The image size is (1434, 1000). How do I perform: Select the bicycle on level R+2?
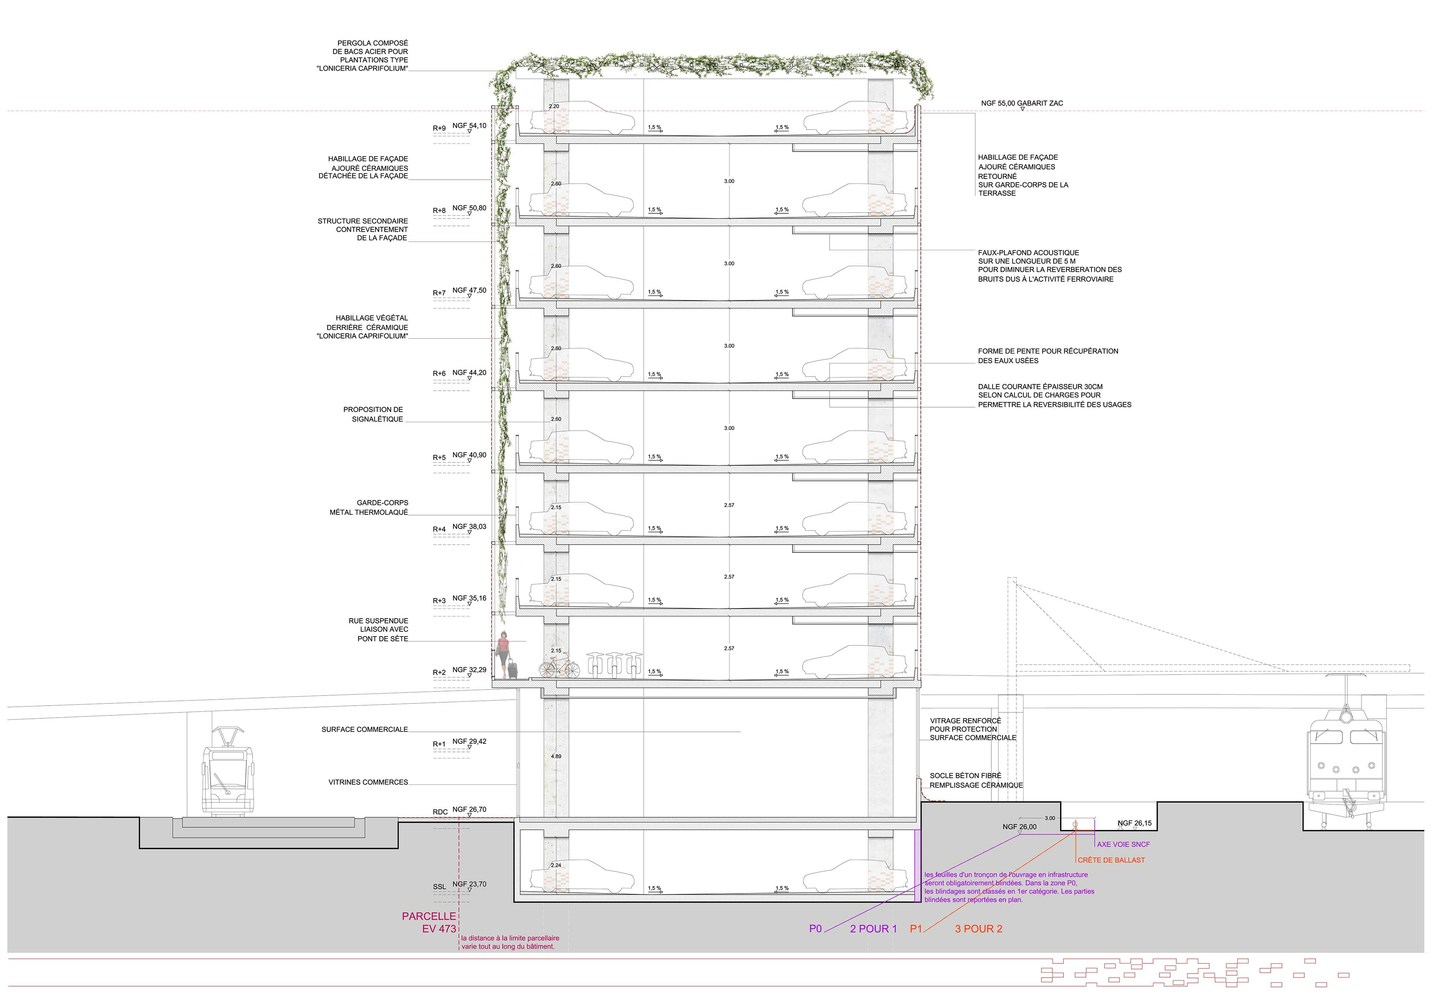click(559, 667)
